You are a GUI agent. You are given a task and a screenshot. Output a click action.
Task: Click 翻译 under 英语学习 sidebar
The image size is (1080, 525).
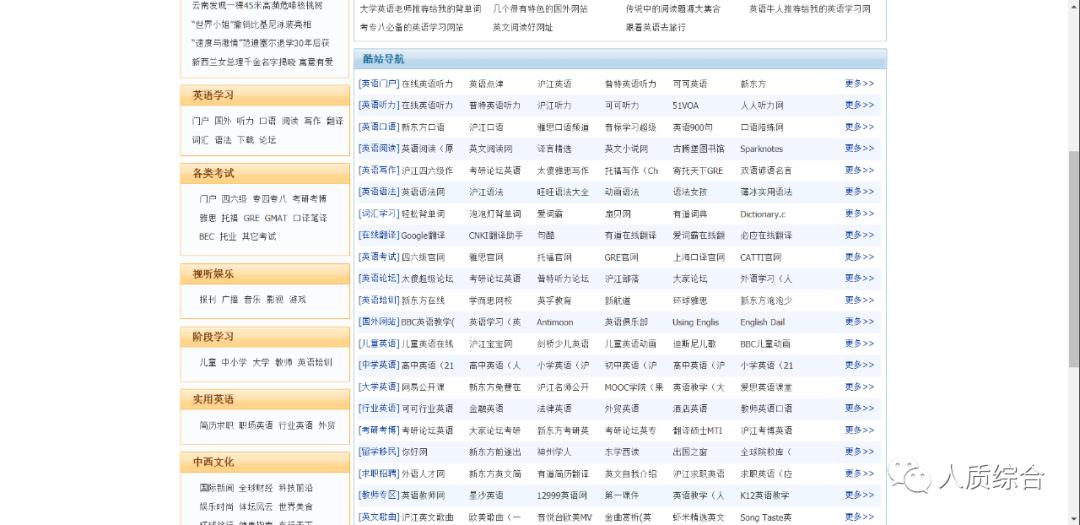coord(335,121)
